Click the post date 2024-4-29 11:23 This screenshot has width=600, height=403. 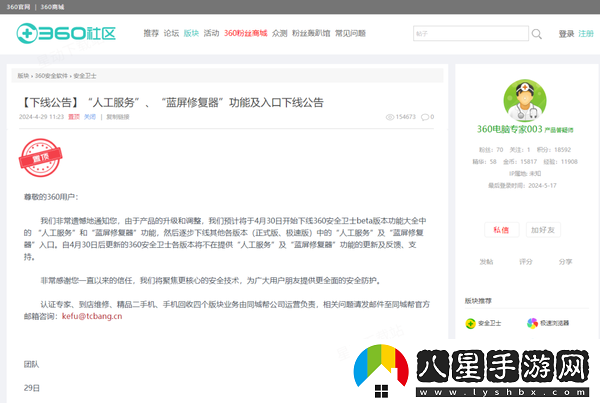point(41,117)
